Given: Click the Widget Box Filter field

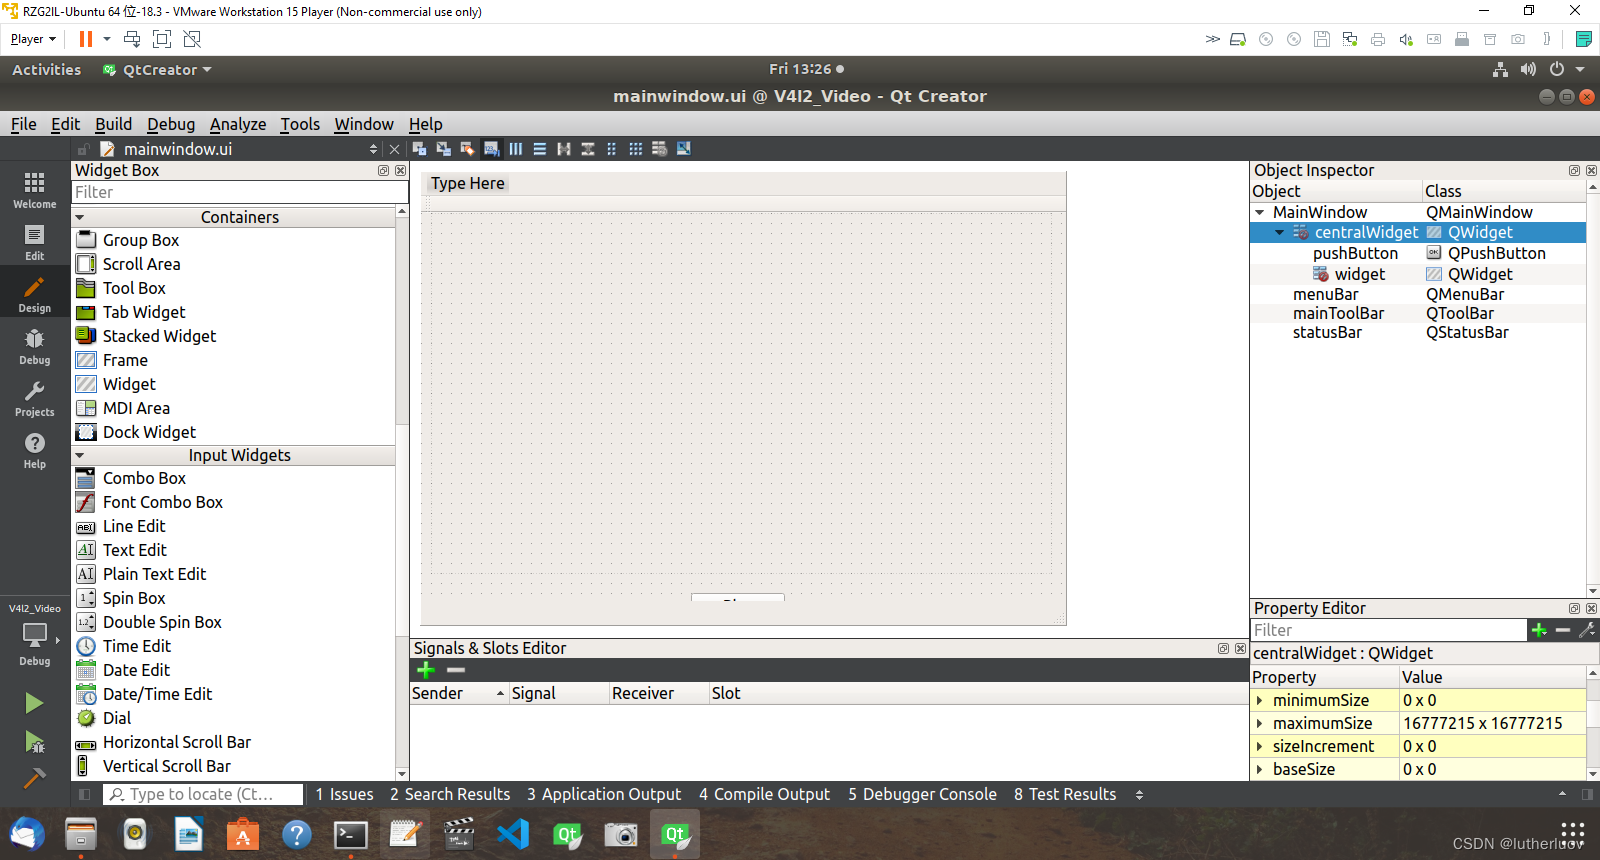Looking at the screenshot, I should click(240, 192).
